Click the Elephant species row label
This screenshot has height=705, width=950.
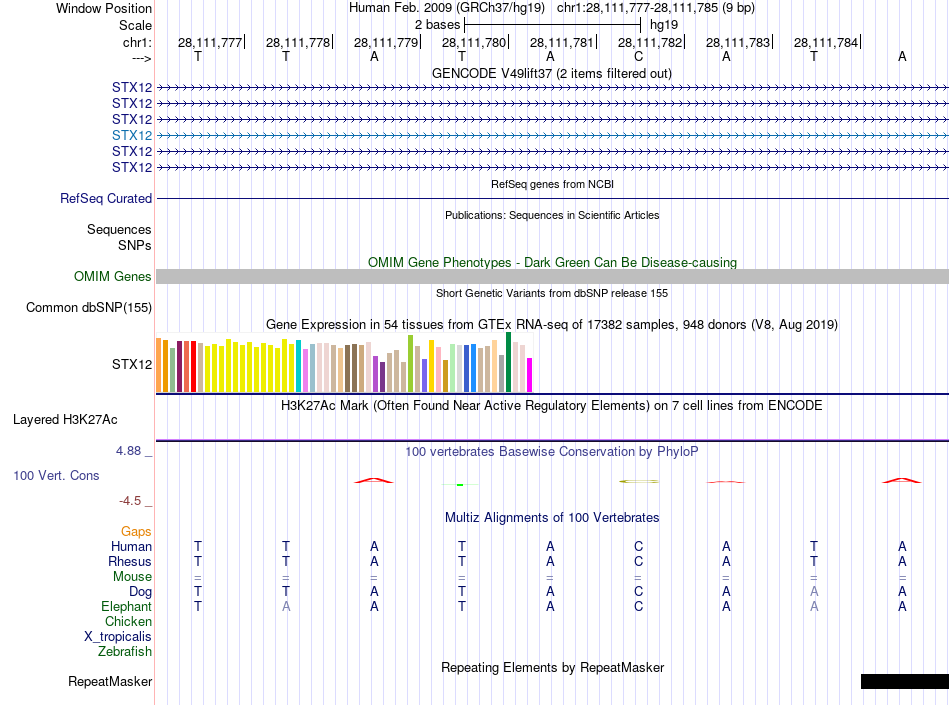pyautogui.click(x=126, y=607)
